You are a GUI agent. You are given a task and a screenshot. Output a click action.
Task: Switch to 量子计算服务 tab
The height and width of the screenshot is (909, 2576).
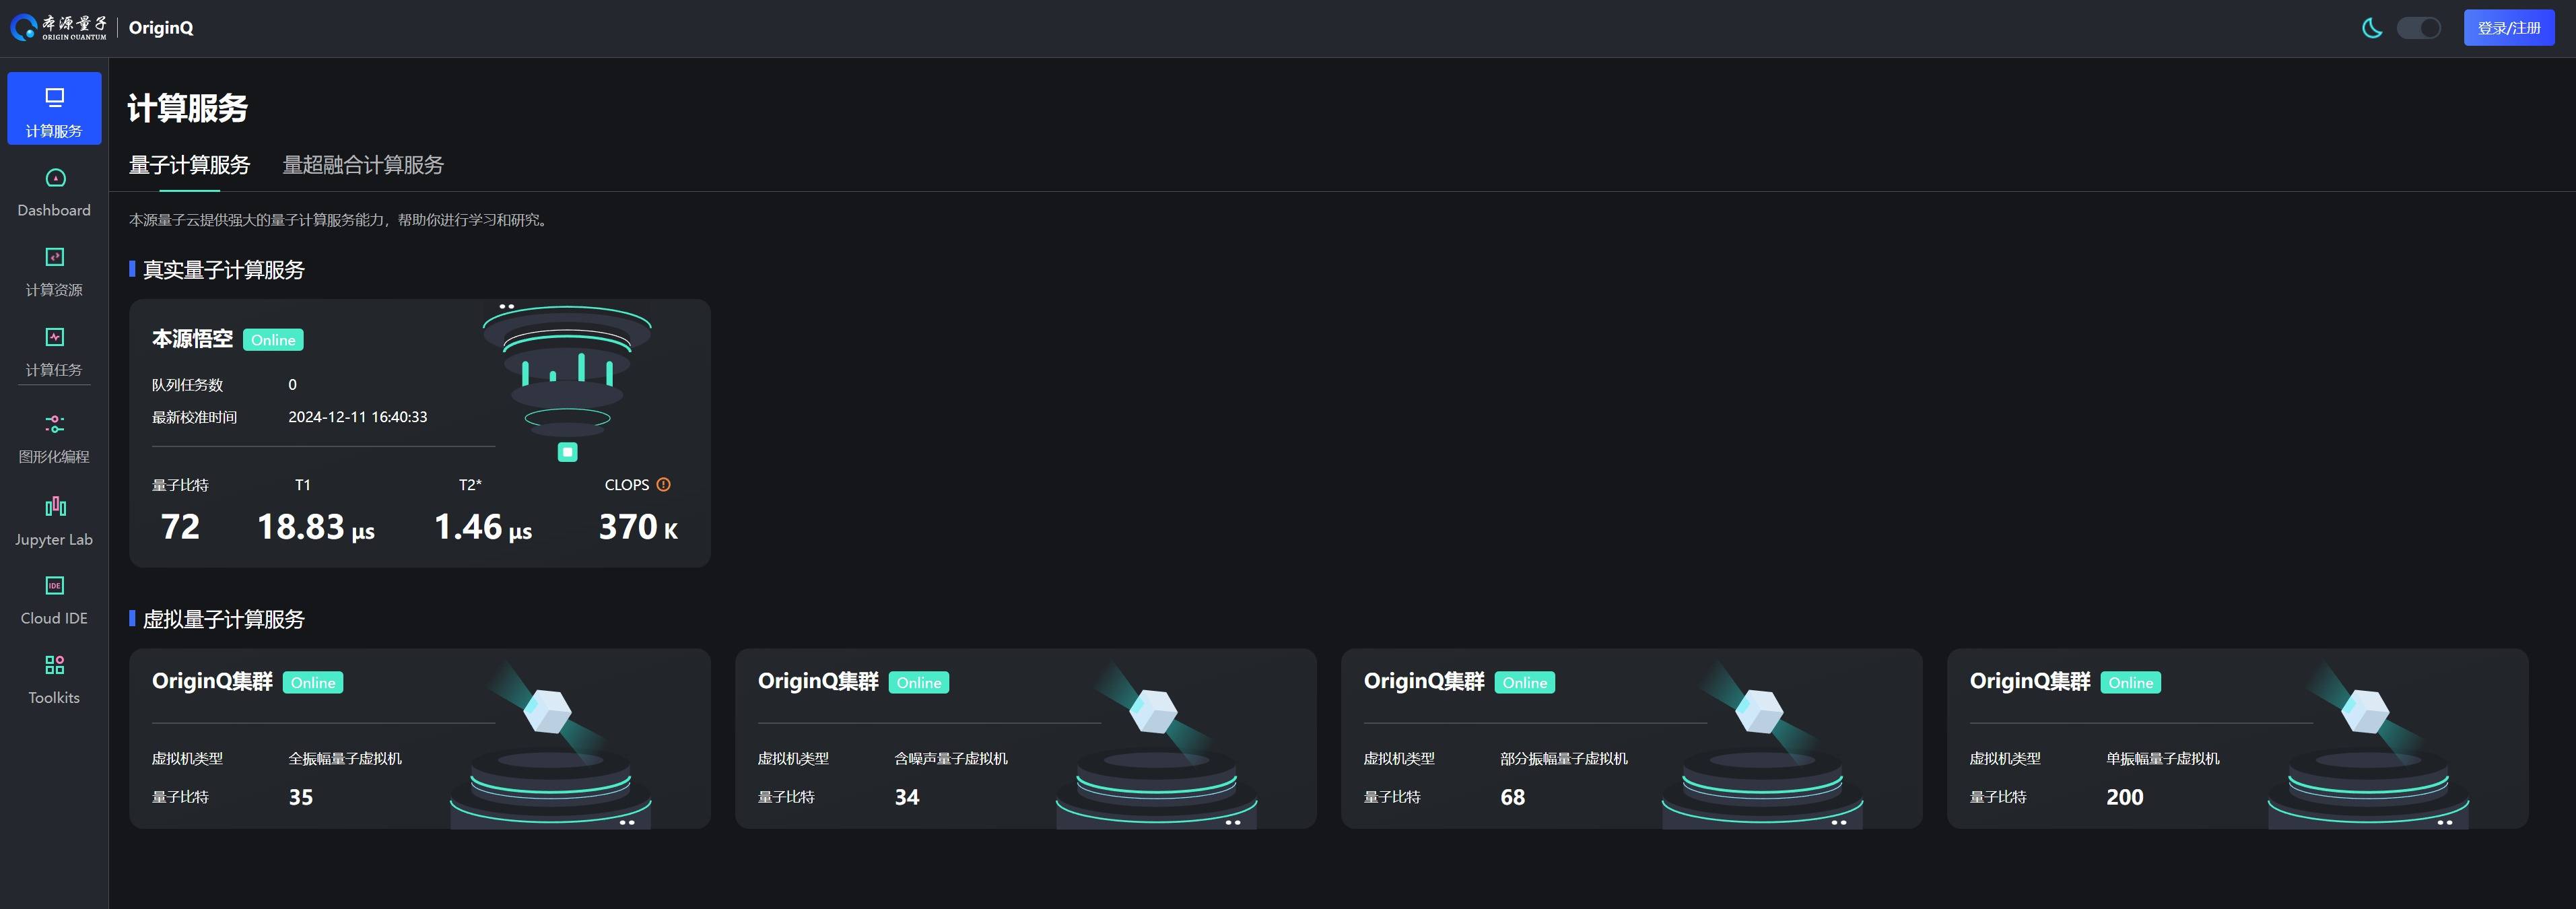(x=189, y=165)
